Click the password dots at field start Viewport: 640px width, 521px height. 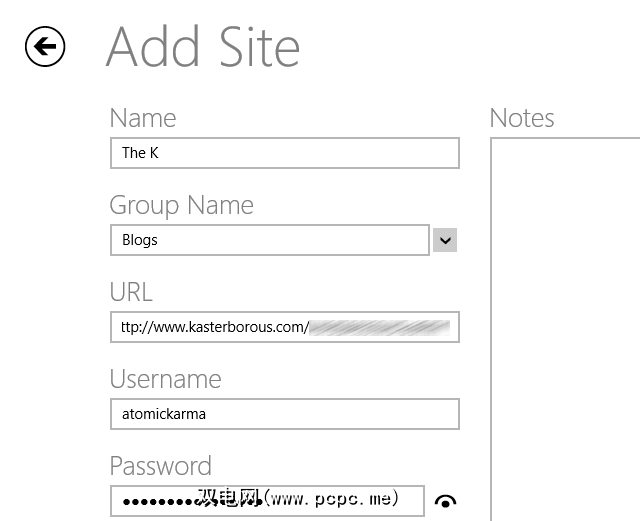point(150,500)
